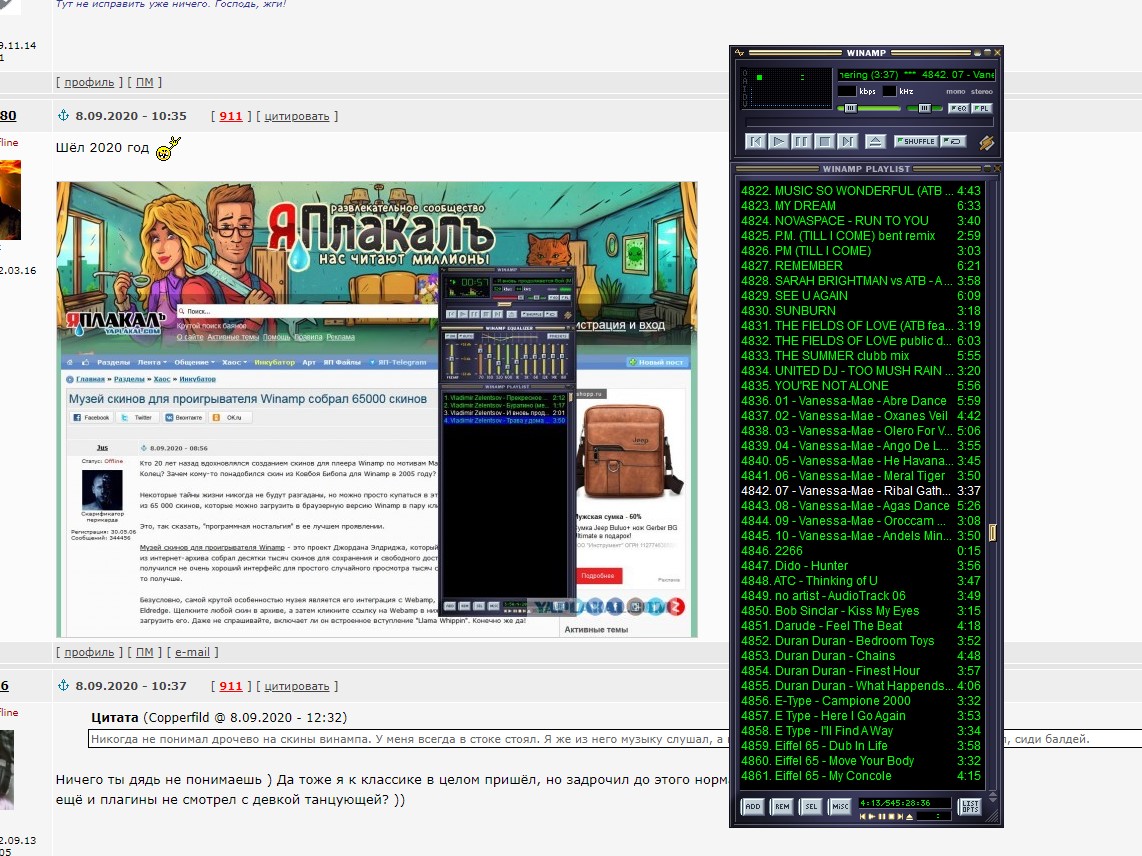Click the Winamp volume slider

point(868,108)
